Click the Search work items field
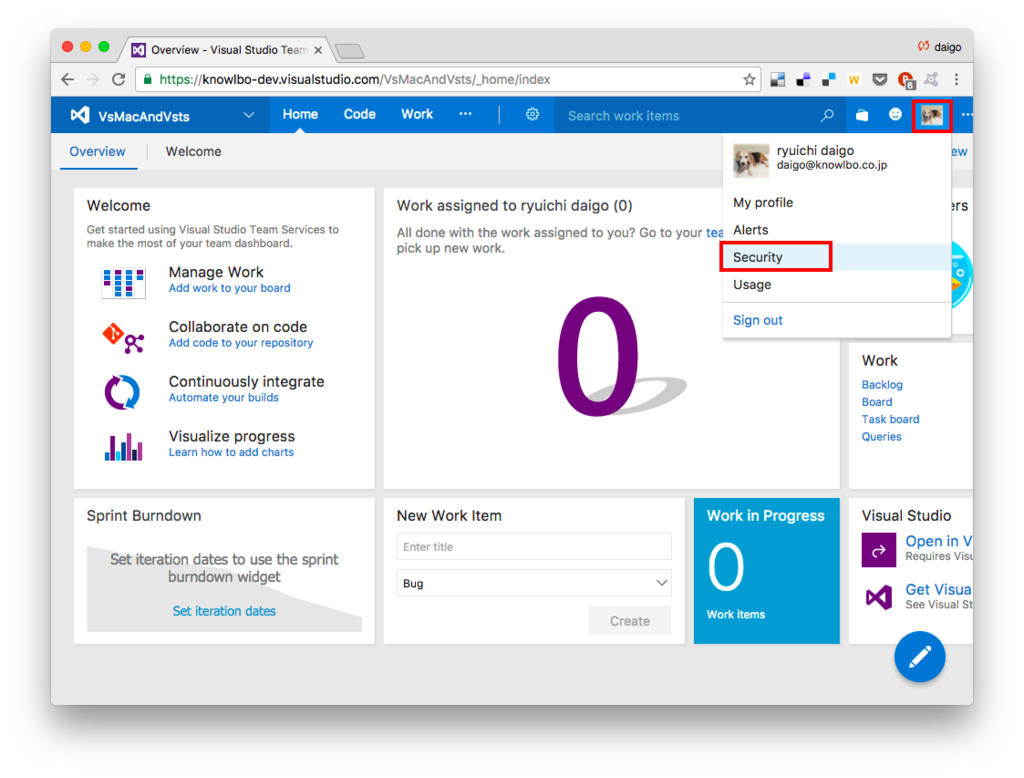 pos(686,116)
